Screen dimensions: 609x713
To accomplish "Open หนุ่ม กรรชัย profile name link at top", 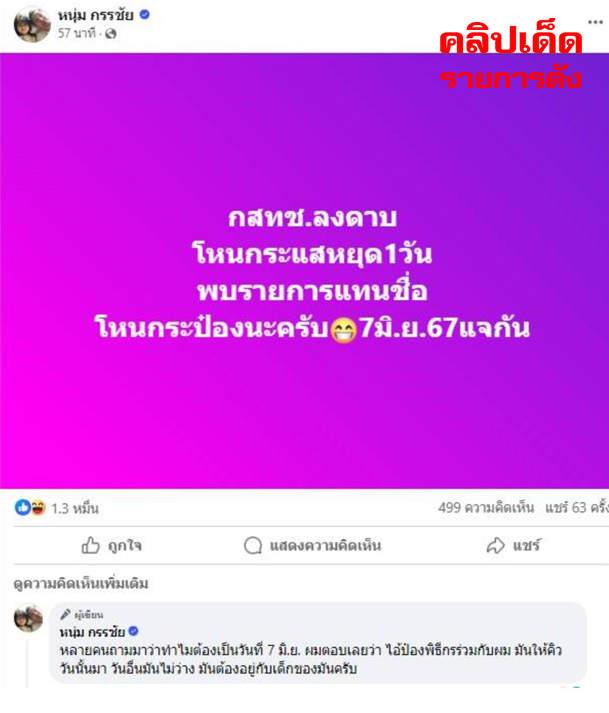I will 96,15.
